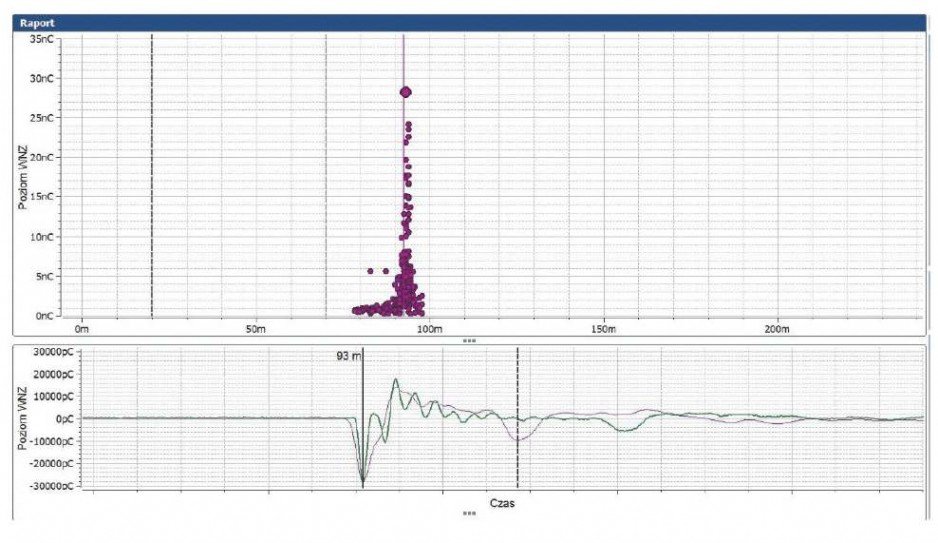Viewport: 938px width, 543px height.
Task: Select the dashed vertical marker in lower waveform chart
Action: pyautogui.click(x=517, y=417)
